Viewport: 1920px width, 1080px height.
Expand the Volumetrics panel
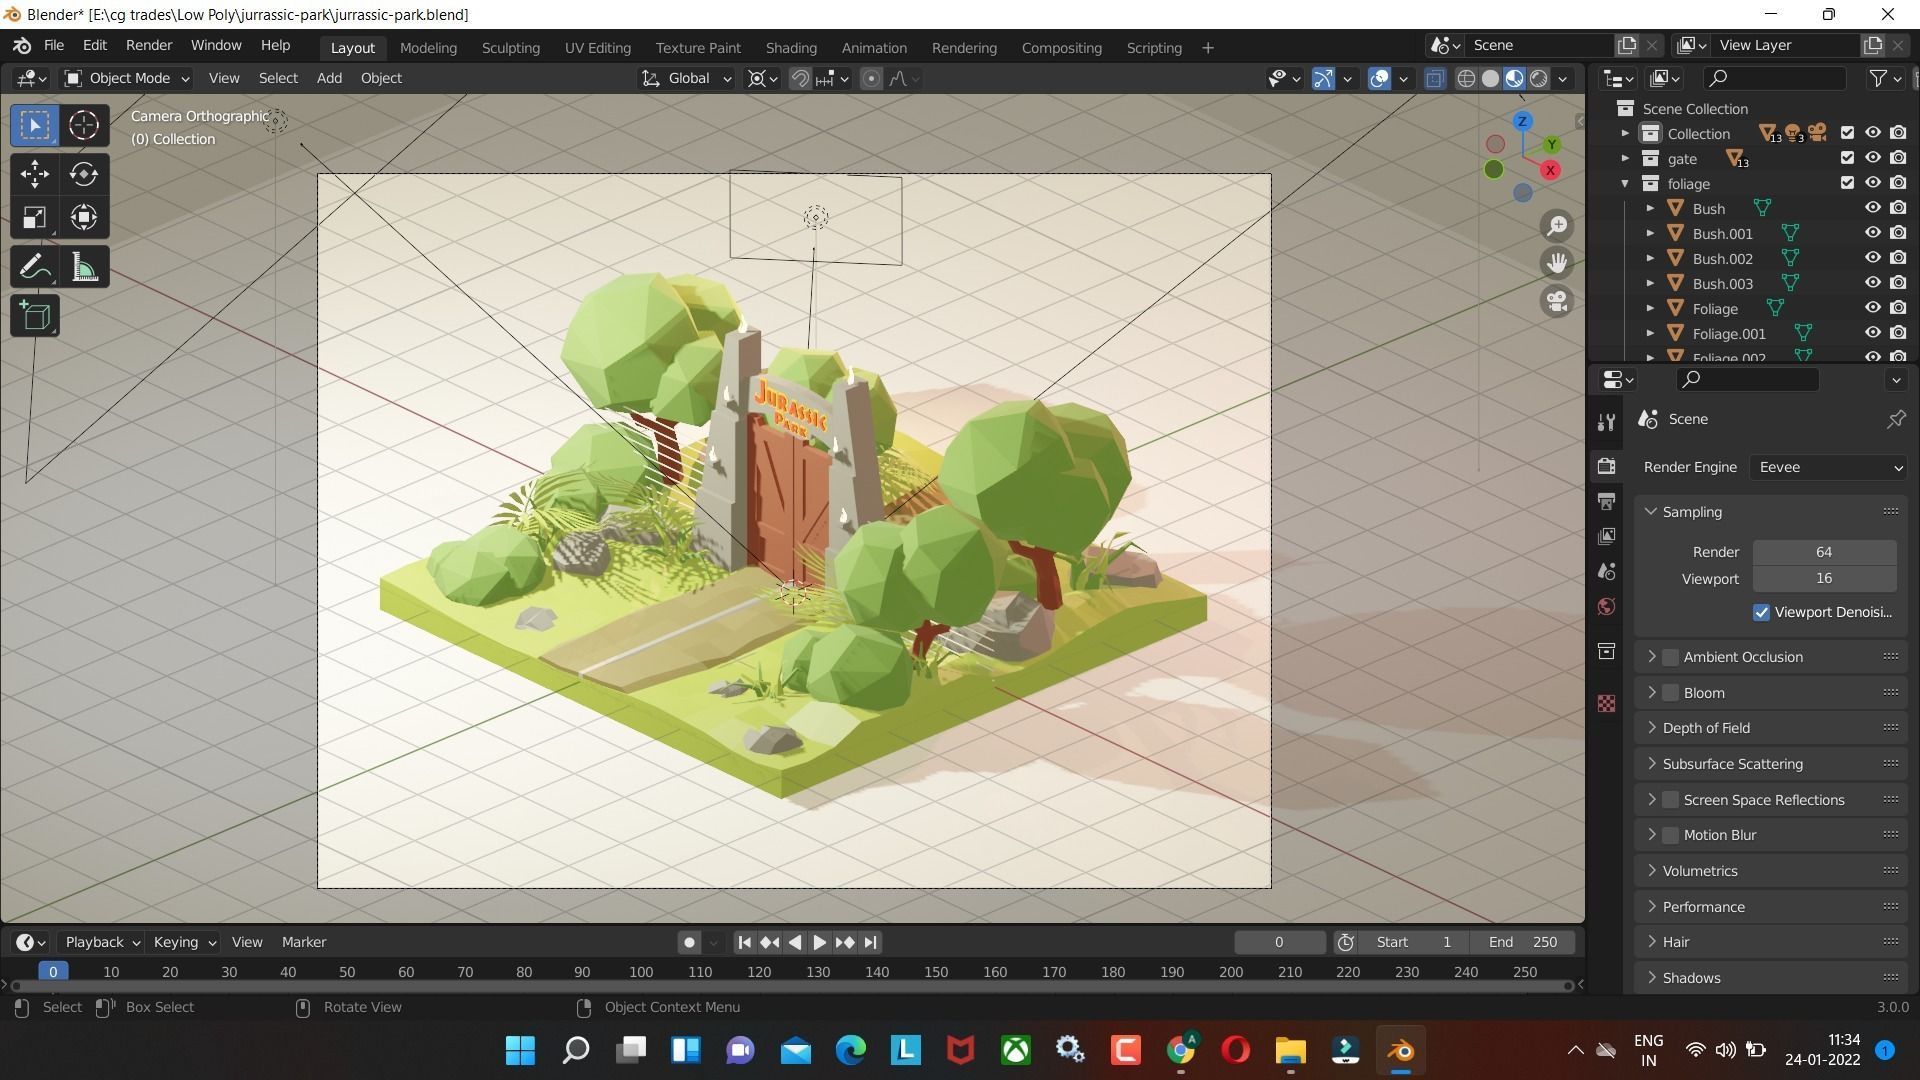coord(1651,871)
